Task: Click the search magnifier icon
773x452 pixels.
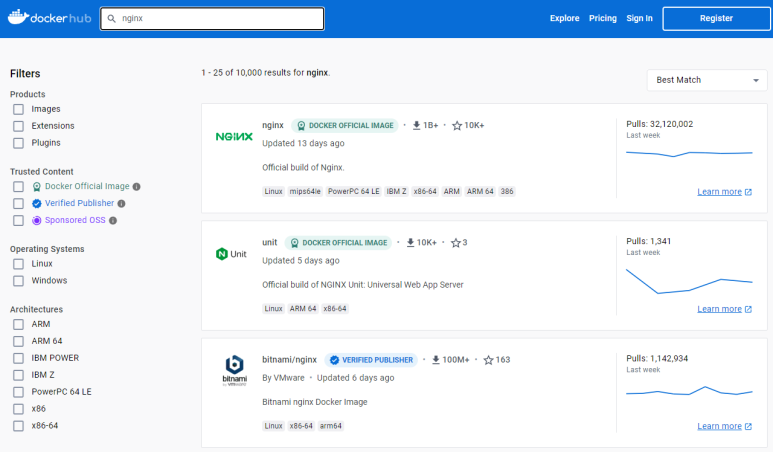Action: tap(112, 18)
